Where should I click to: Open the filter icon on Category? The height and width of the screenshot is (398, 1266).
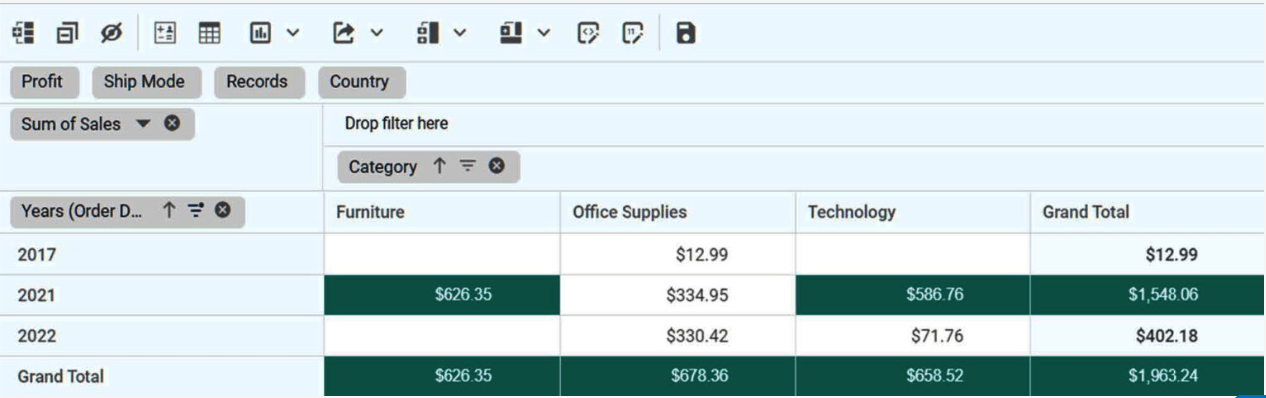(467, 167)
